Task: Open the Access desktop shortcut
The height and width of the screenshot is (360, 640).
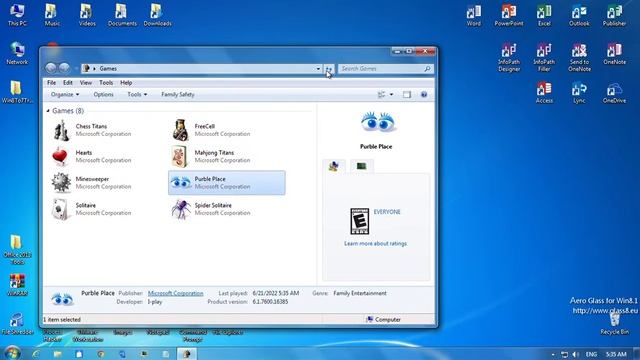Action: point(544,93)
